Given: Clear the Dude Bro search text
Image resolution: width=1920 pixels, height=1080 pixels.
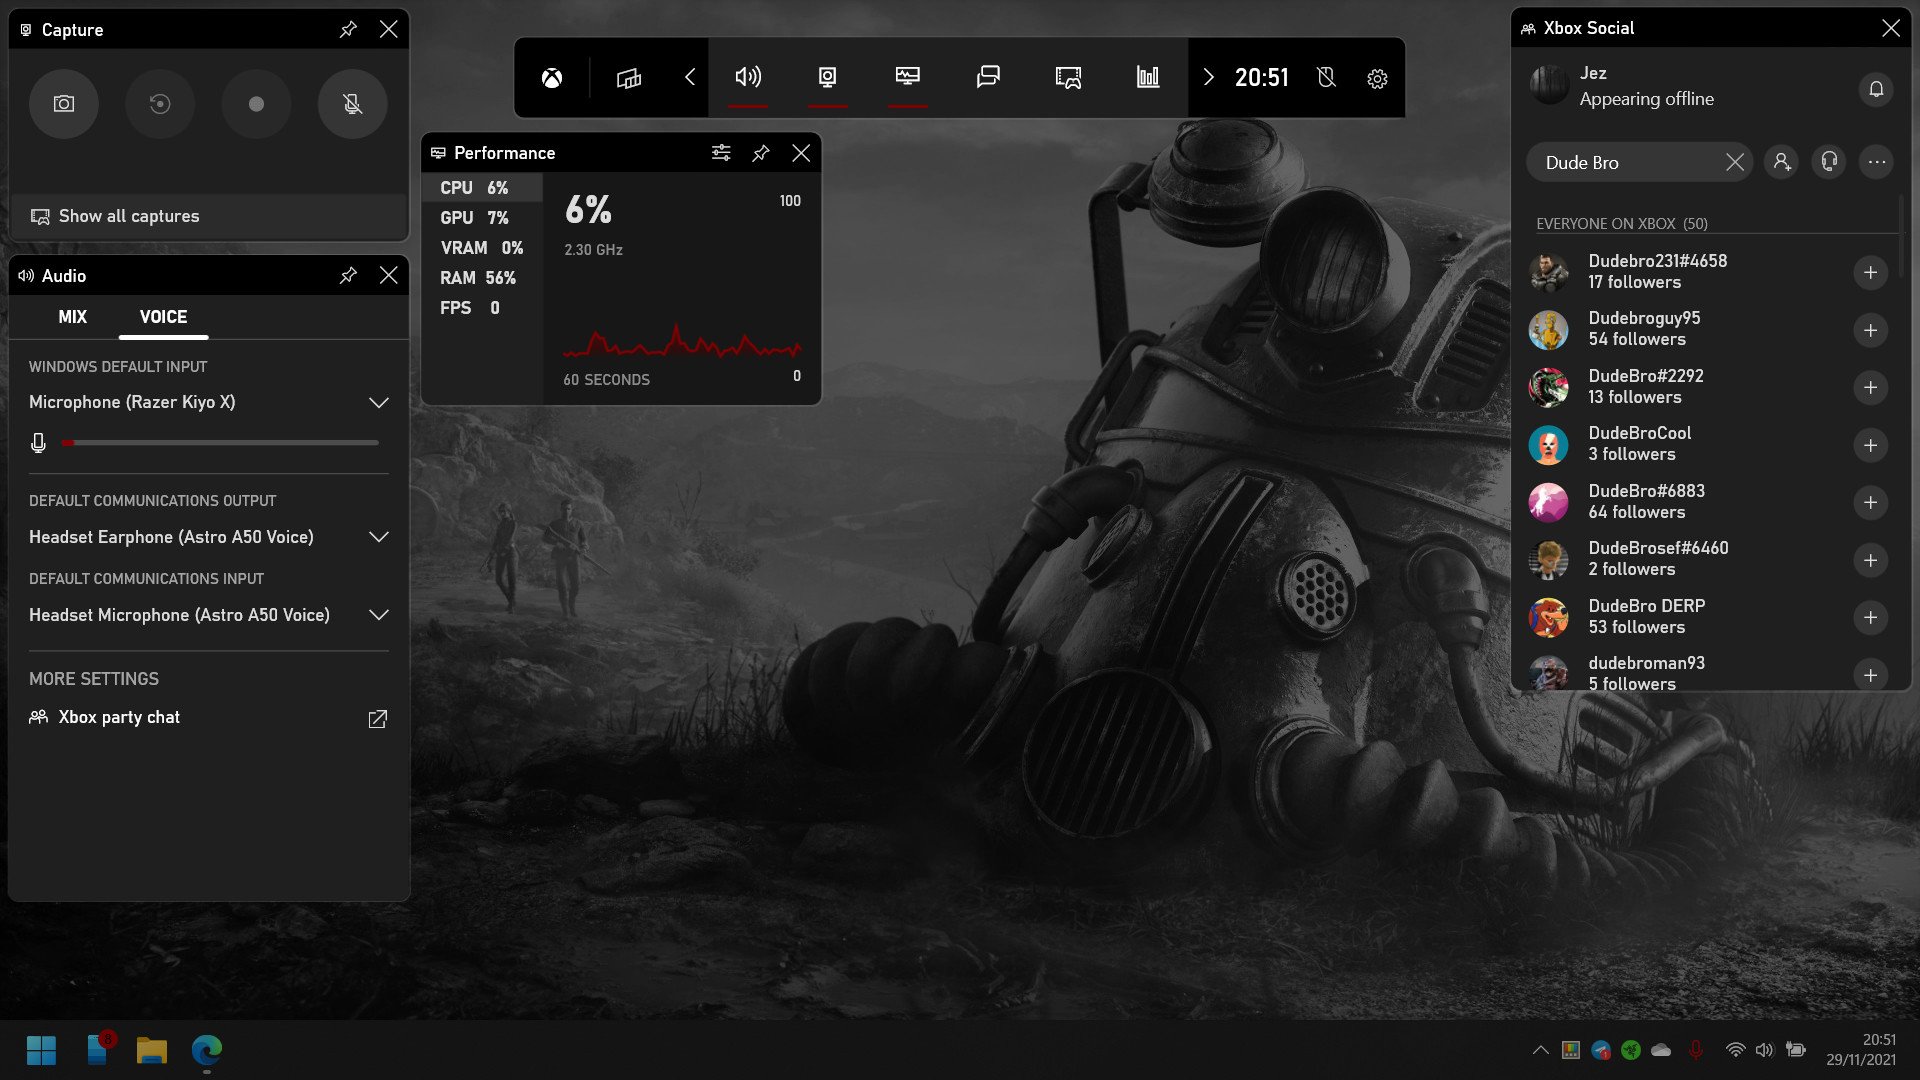Looking at the screenshot, I should (x=1735, y=162).
